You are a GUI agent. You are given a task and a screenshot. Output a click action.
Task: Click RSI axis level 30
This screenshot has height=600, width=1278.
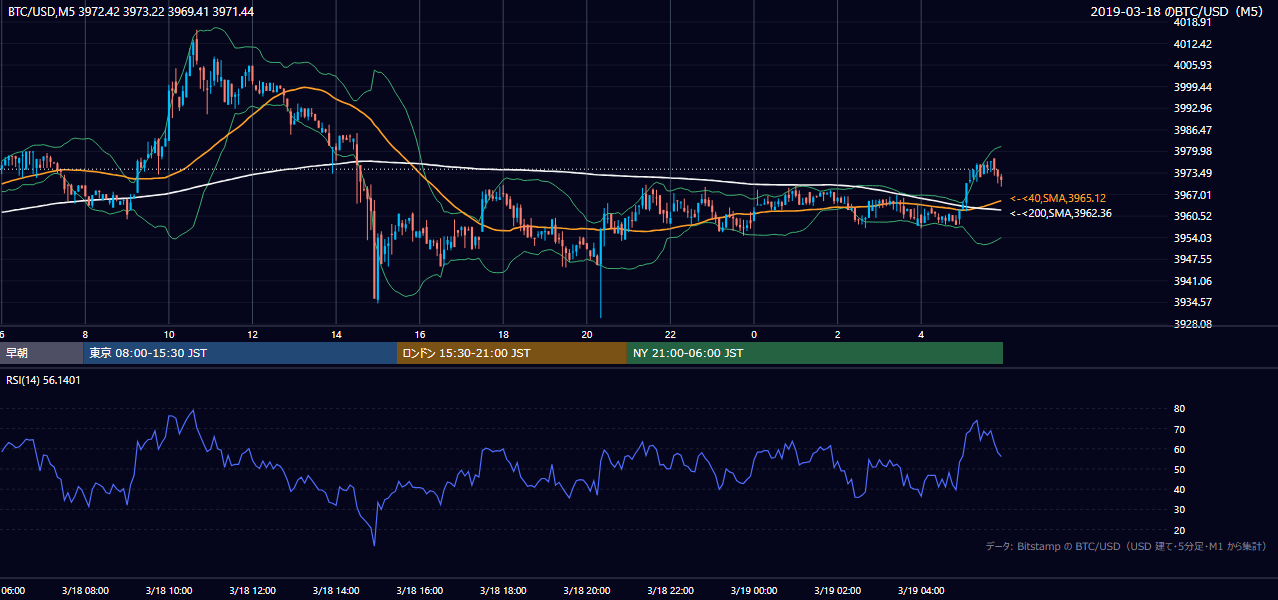pos(1179,510)
